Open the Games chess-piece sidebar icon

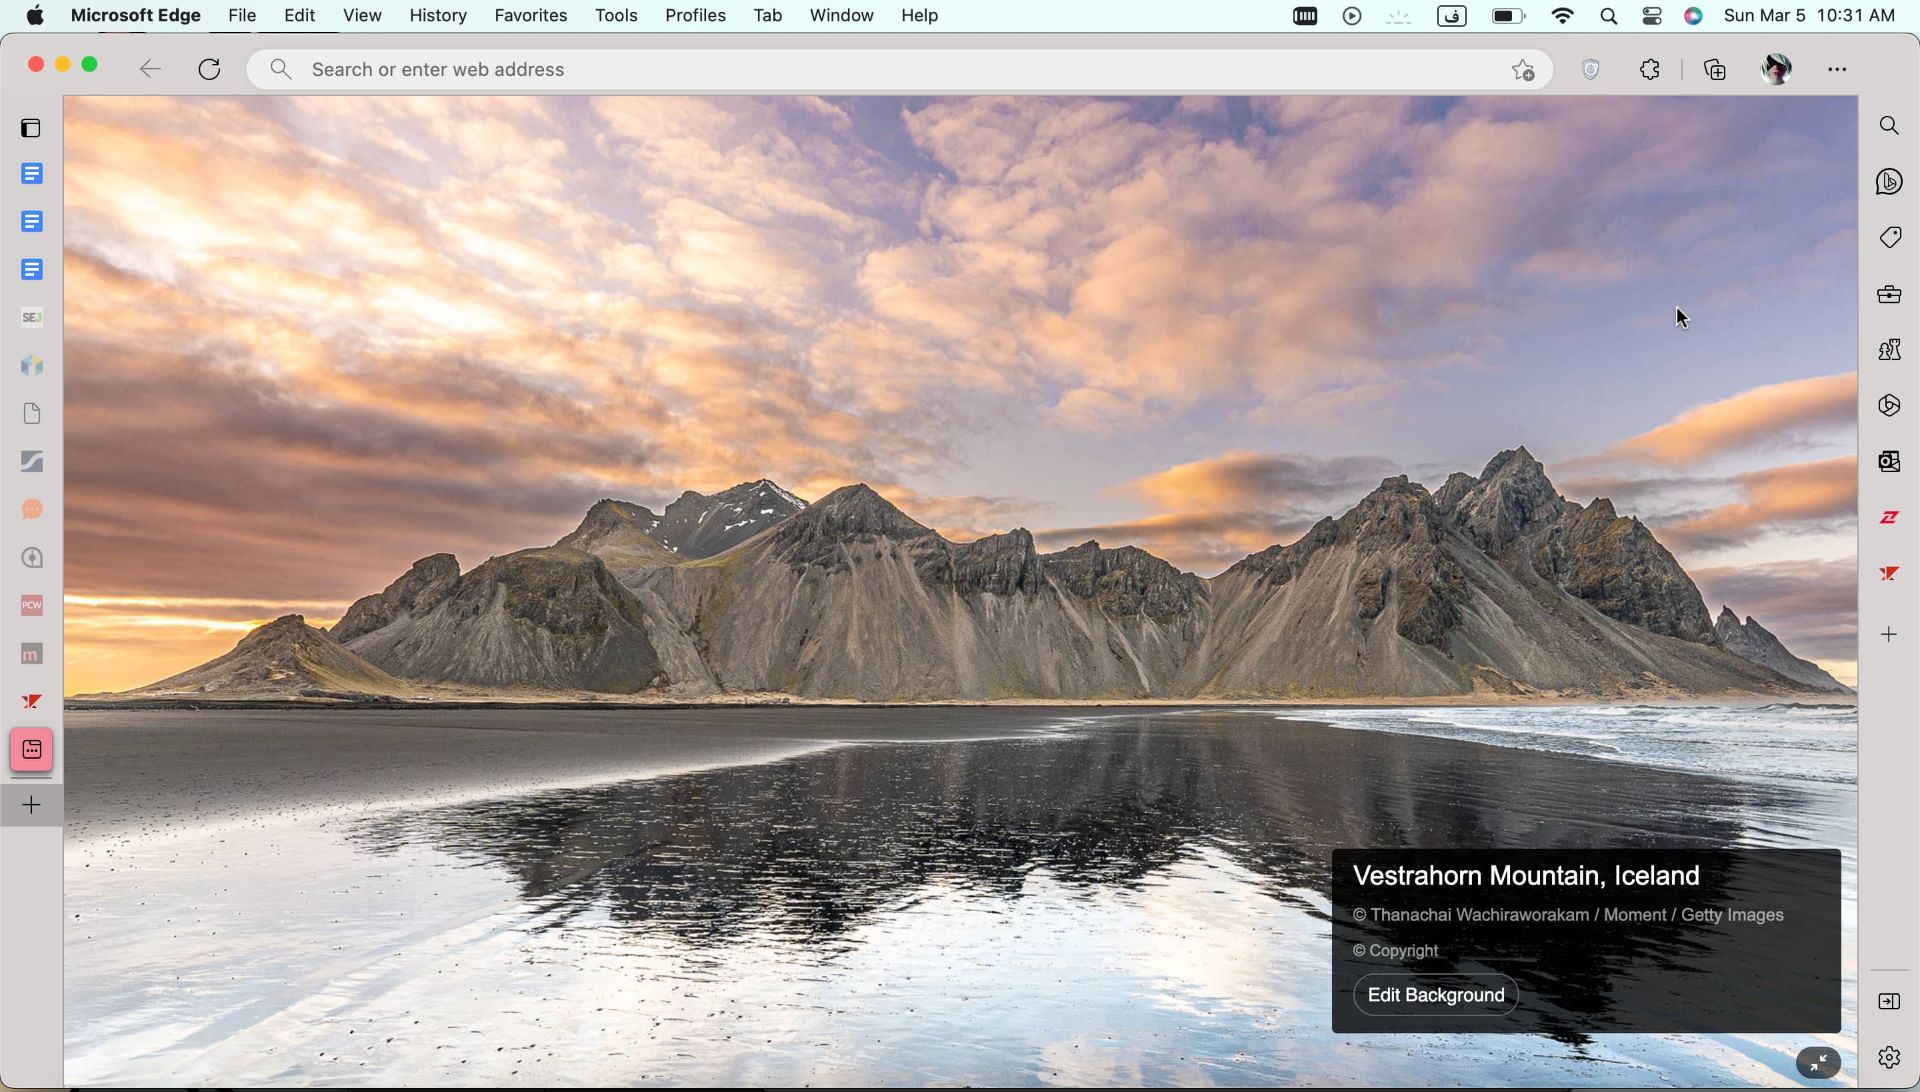click(x=1888, y=350)
